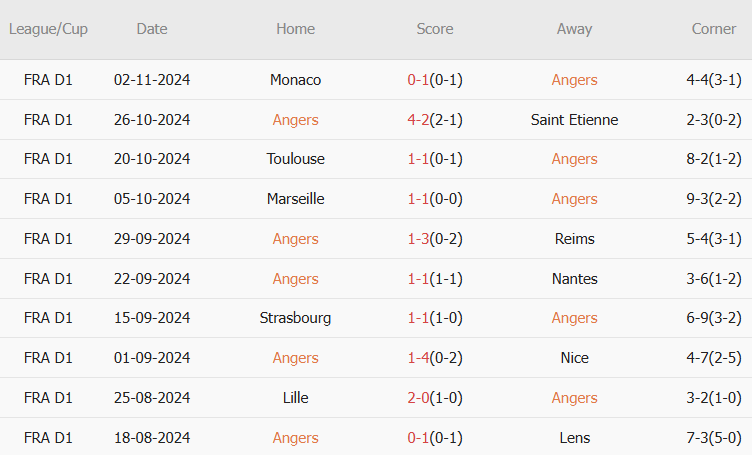The width and height of the screenshot is (752, 455).
Task: Click the Monaco home team name
Action: 295,80
